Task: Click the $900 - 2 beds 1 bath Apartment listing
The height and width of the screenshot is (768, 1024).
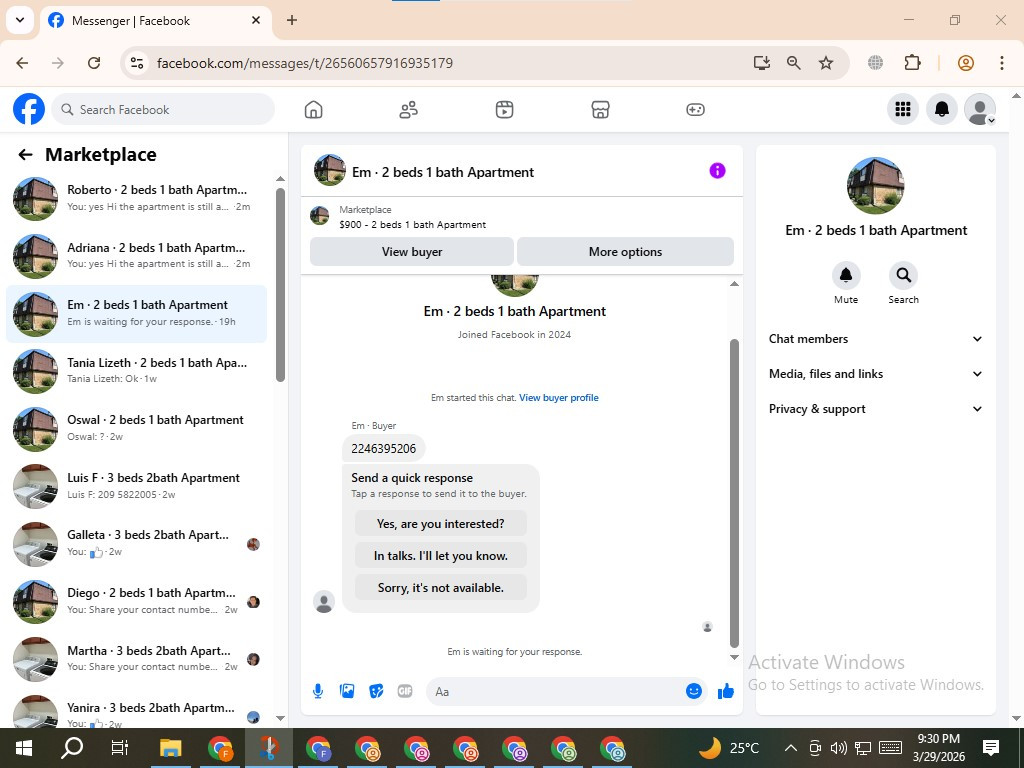Action: [412, 225]
